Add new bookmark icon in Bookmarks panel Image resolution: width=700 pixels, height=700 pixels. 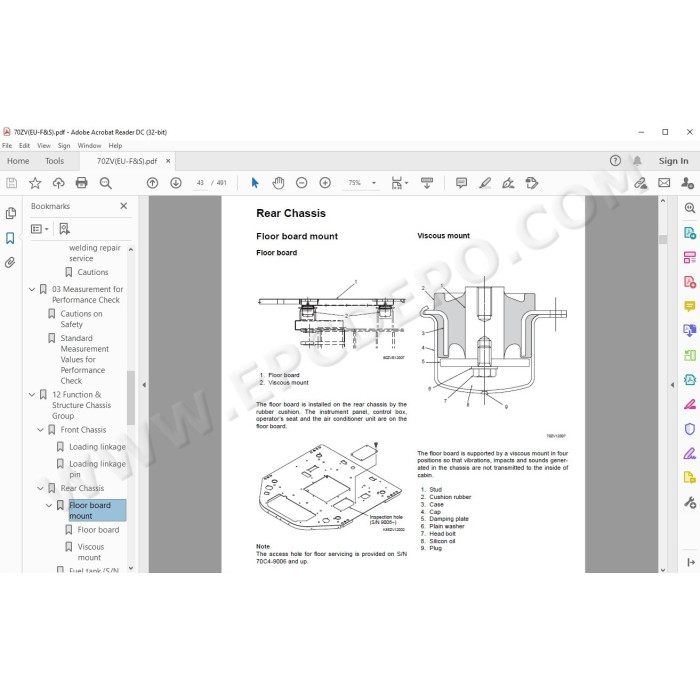pos(64,229)
